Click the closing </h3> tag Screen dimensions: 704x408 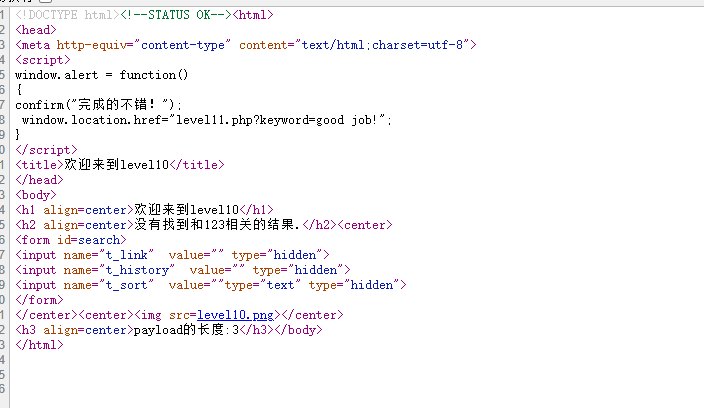(256, 330)
